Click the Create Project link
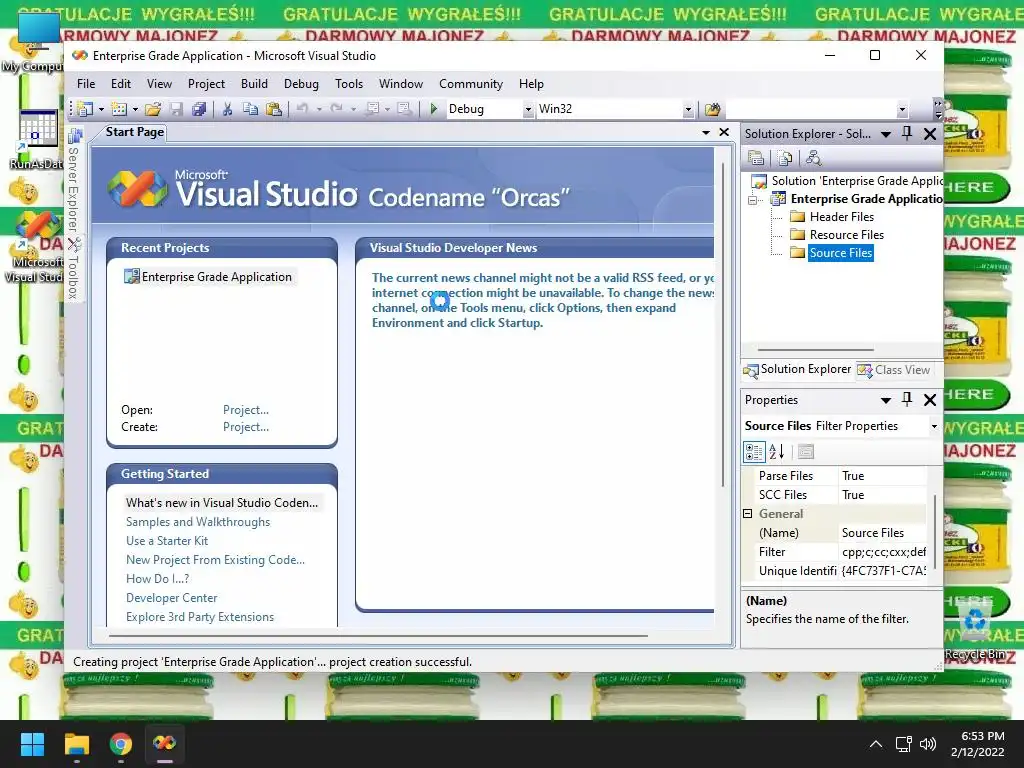1024x768 pixels. [x=246, y=427]
